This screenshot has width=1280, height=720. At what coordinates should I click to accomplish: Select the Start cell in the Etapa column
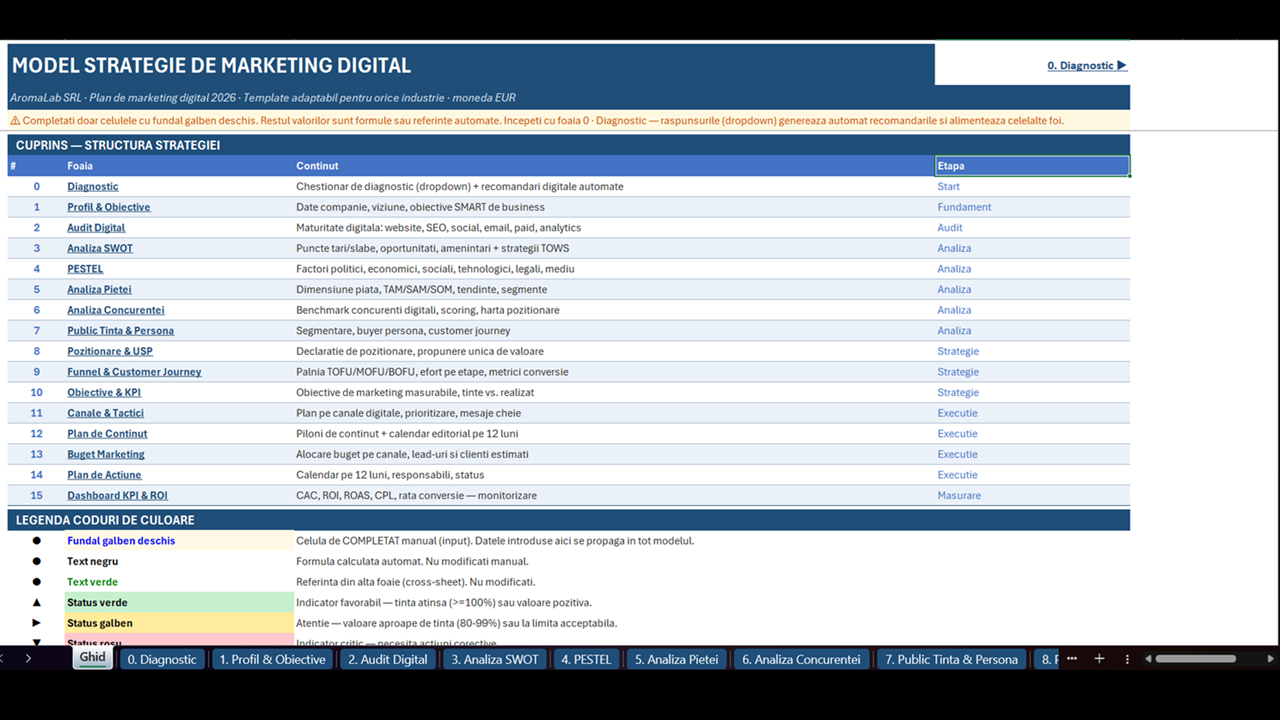pyautogui.click(x=1032, y=187)
